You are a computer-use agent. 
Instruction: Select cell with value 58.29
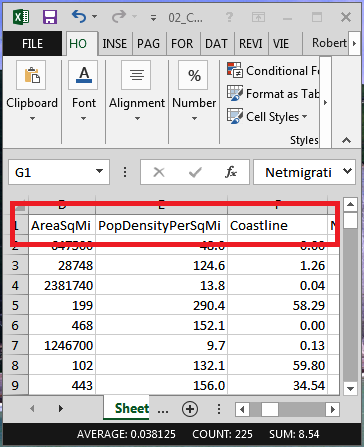point(277,306)
